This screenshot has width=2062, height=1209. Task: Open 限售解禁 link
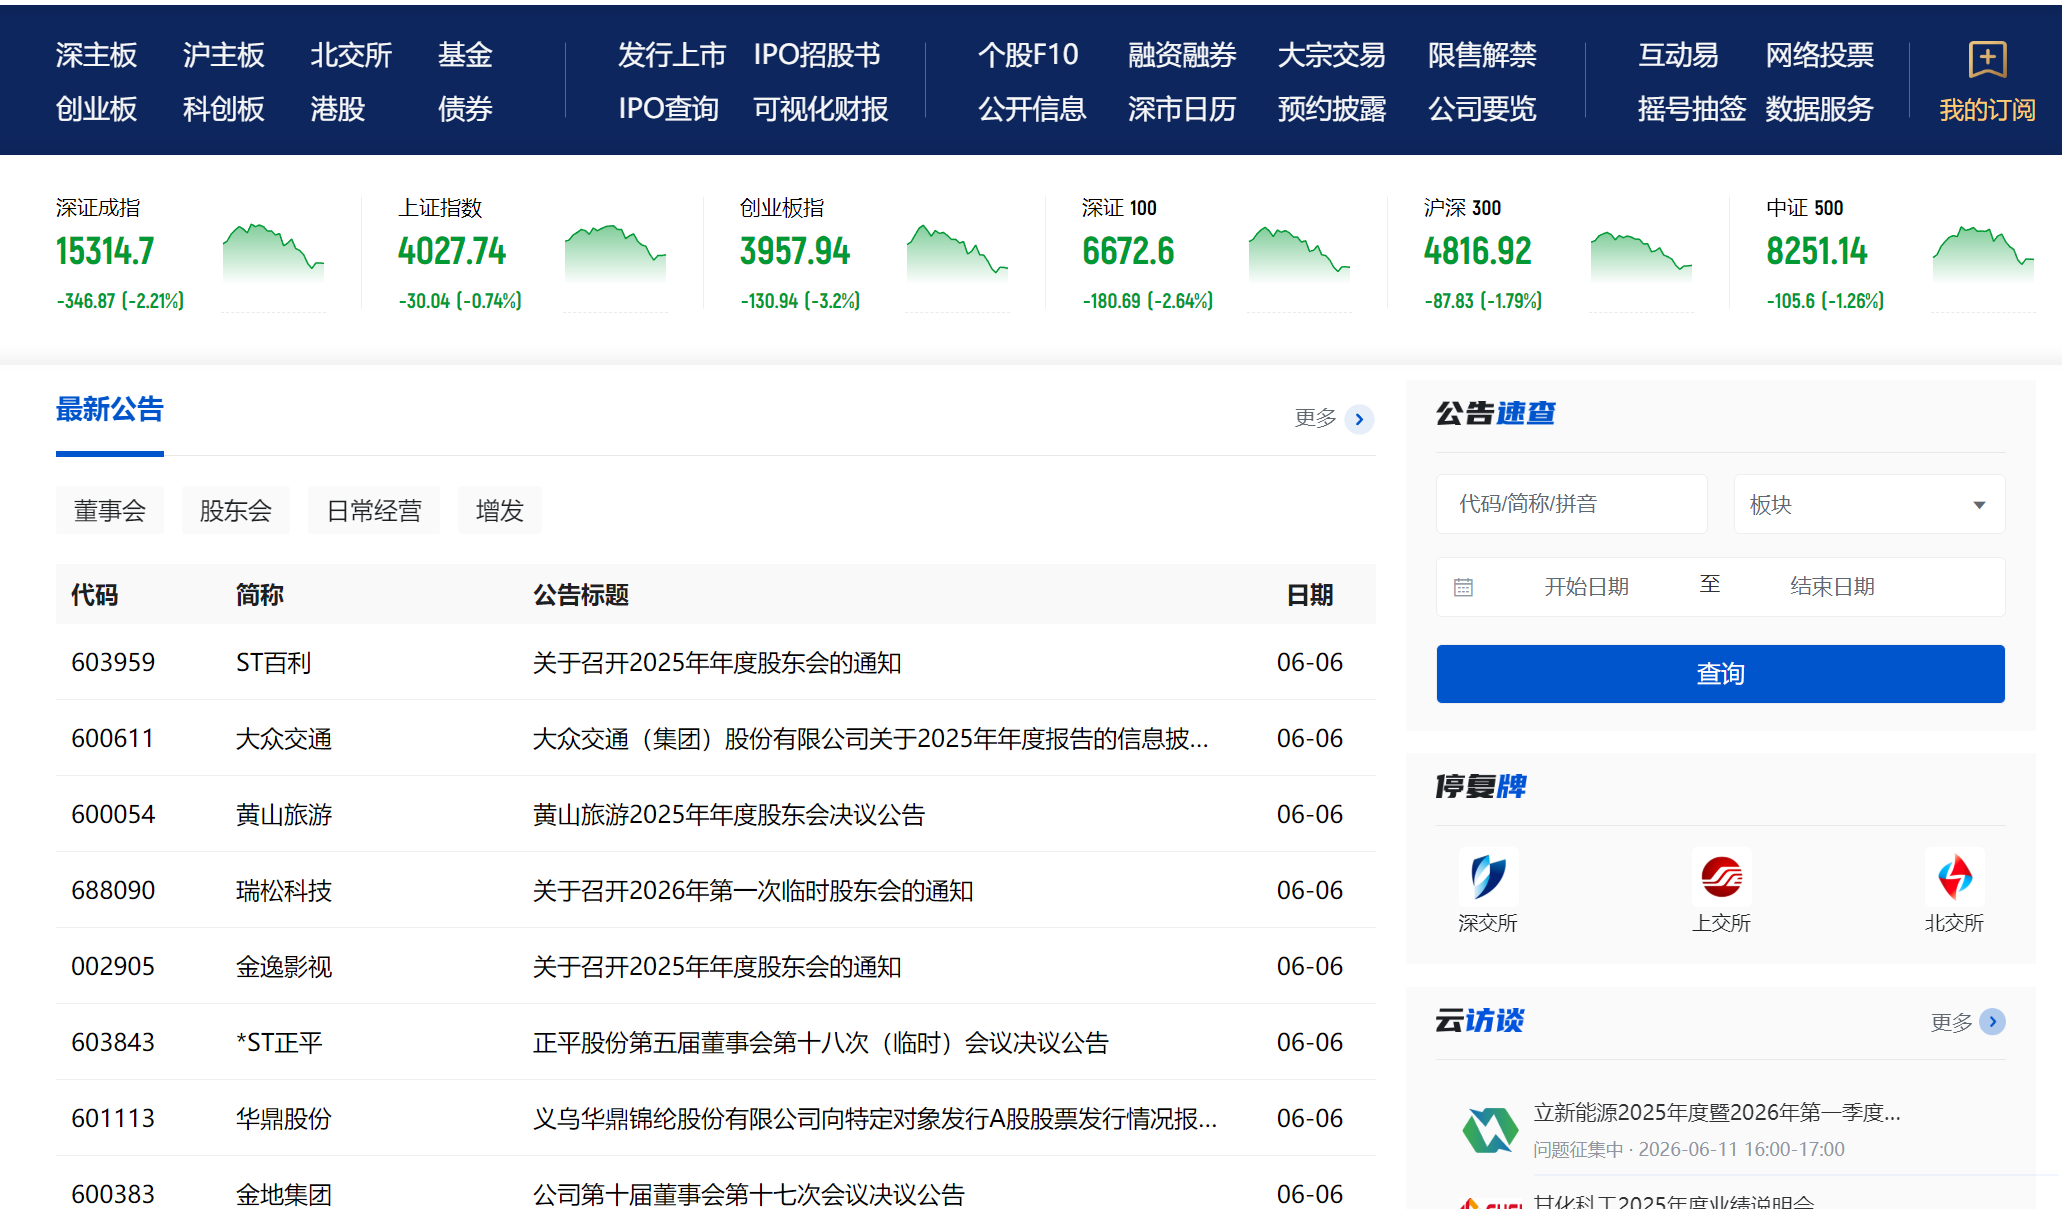coord(1482,55)
